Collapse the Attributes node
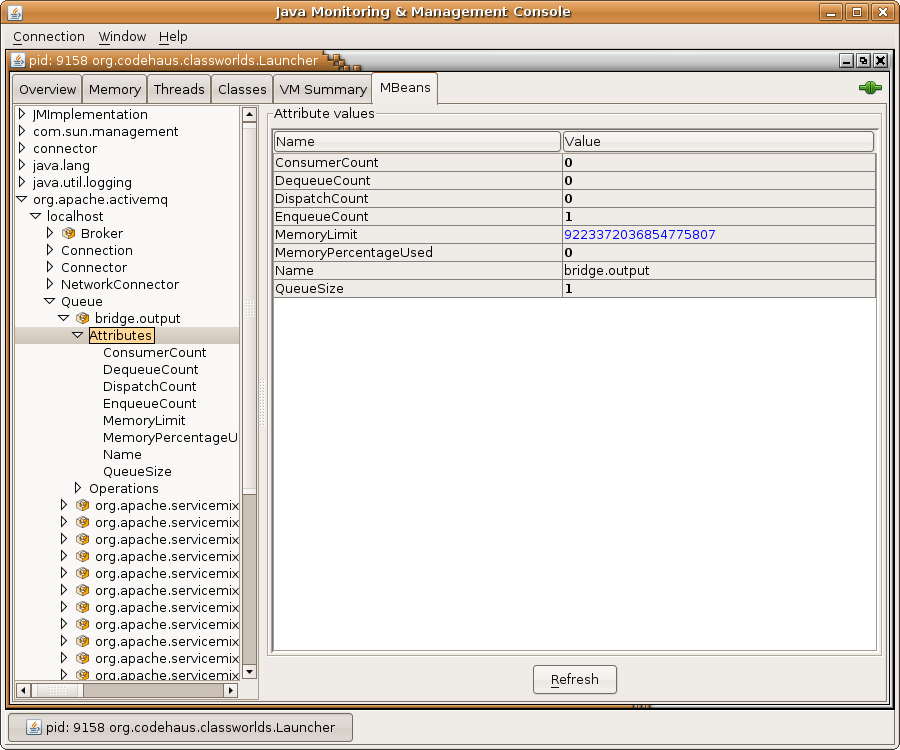900x750 pixels. point(78,335)
